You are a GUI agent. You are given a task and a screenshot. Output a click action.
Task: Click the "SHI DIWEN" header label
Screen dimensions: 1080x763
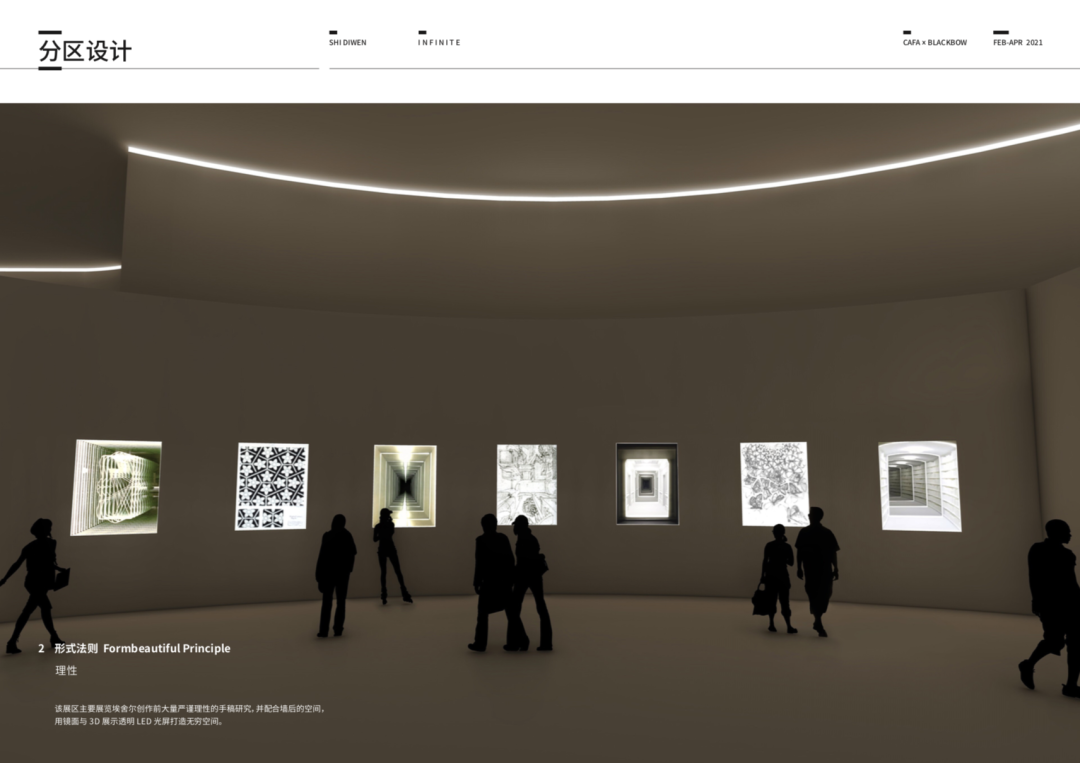348,43
